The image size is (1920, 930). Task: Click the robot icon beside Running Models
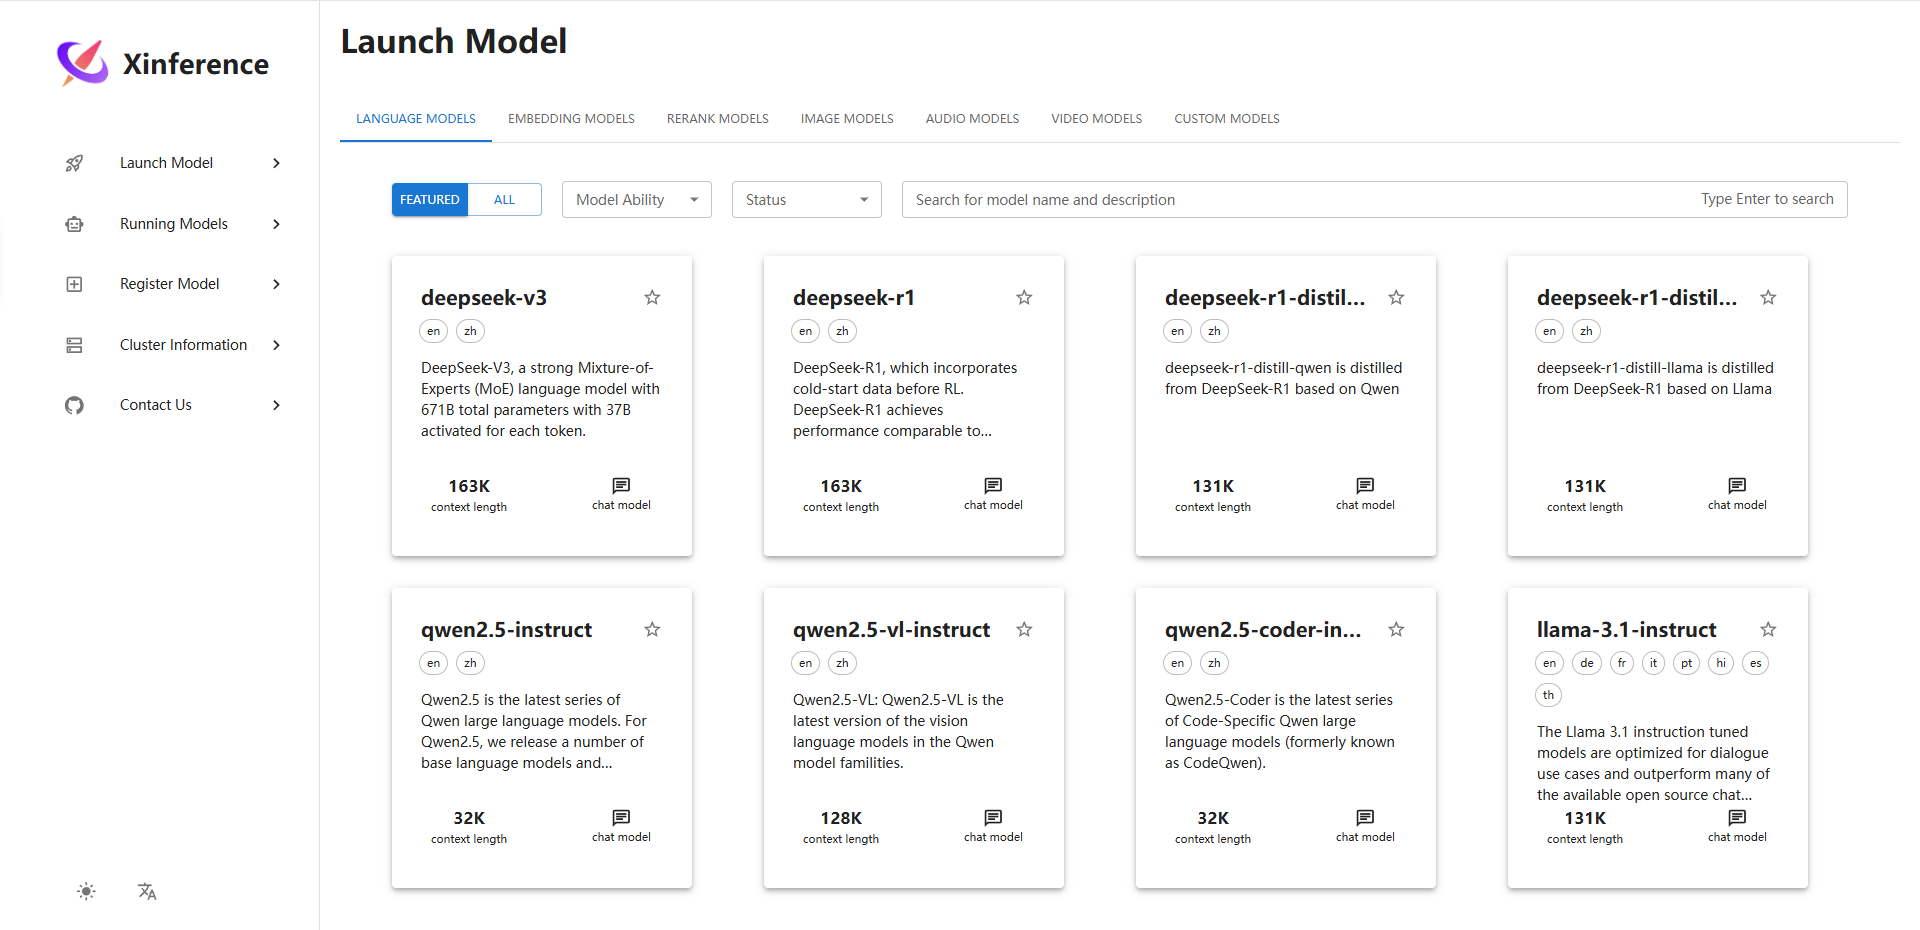[74, 224]
